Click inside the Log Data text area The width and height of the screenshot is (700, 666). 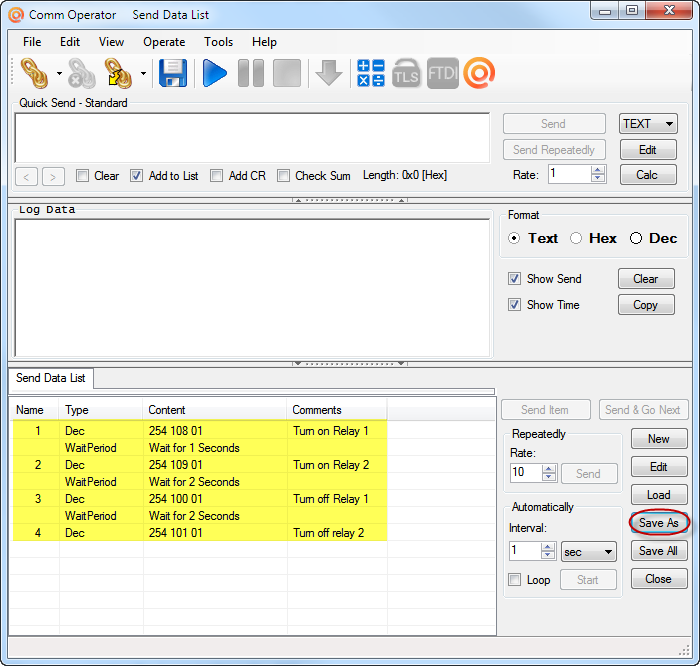coord(252,288)
